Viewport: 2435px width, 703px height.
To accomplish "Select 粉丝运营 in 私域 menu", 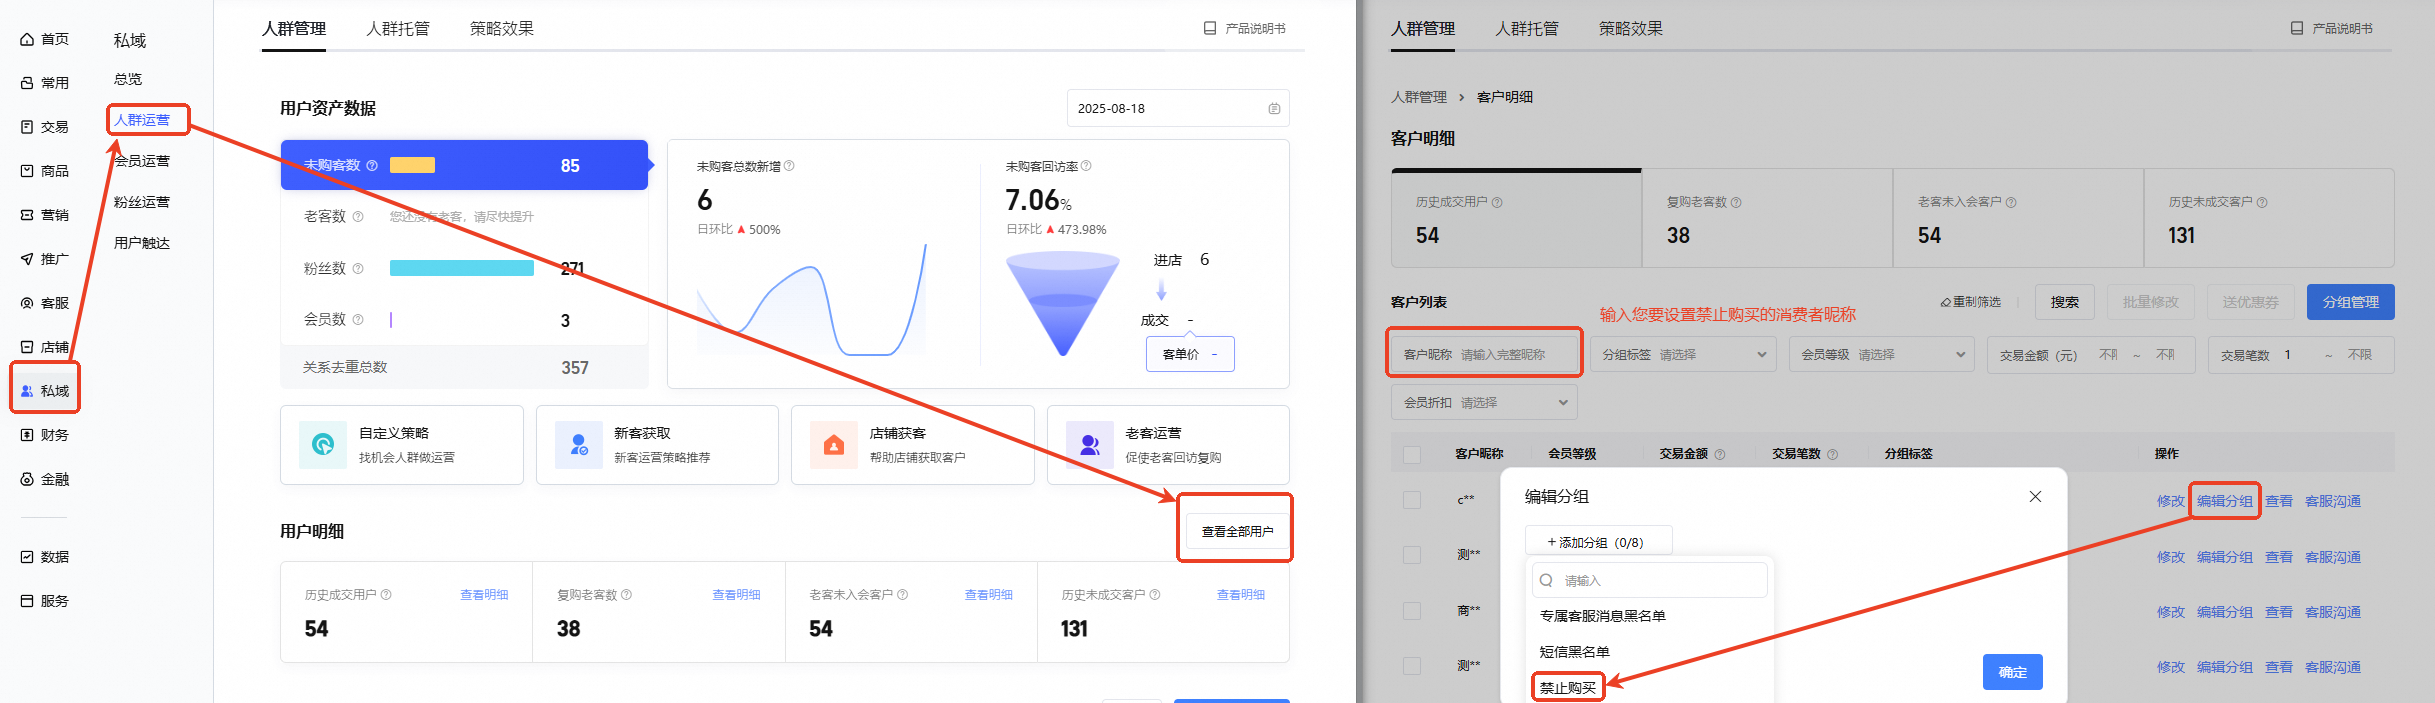I will 142,202.
